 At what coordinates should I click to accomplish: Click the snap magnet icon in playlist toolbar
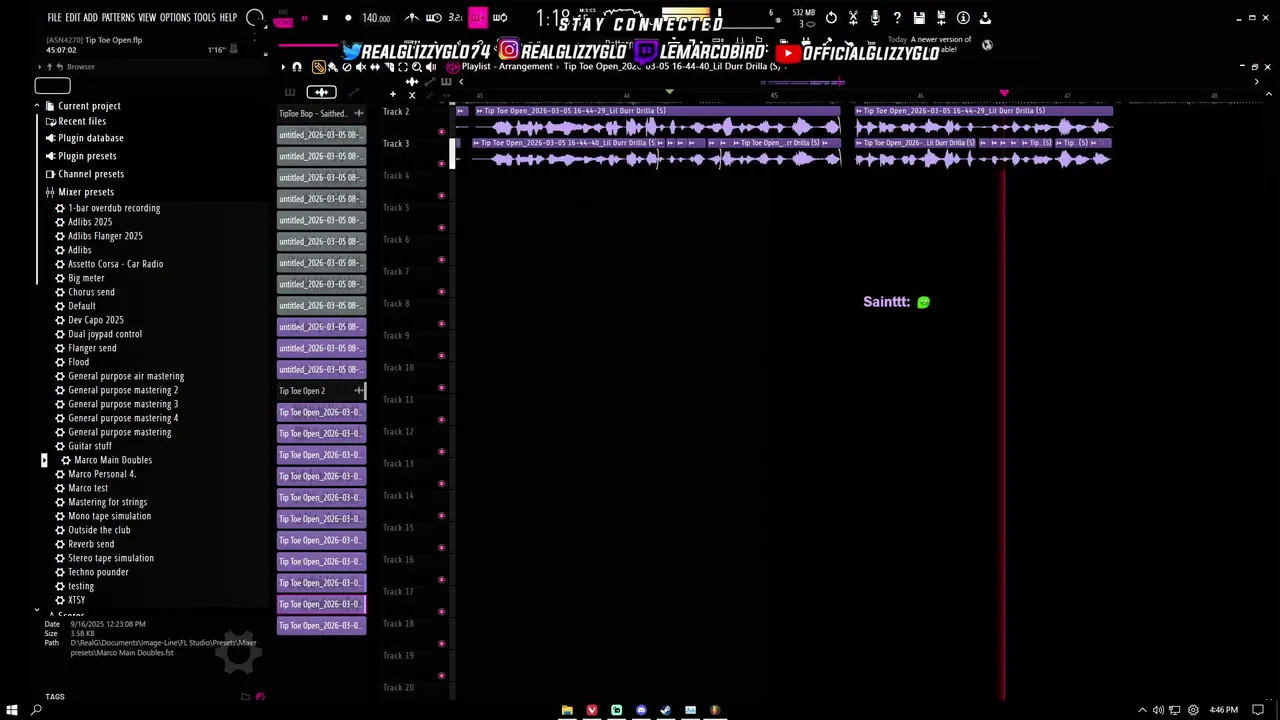tap(297, 67)
